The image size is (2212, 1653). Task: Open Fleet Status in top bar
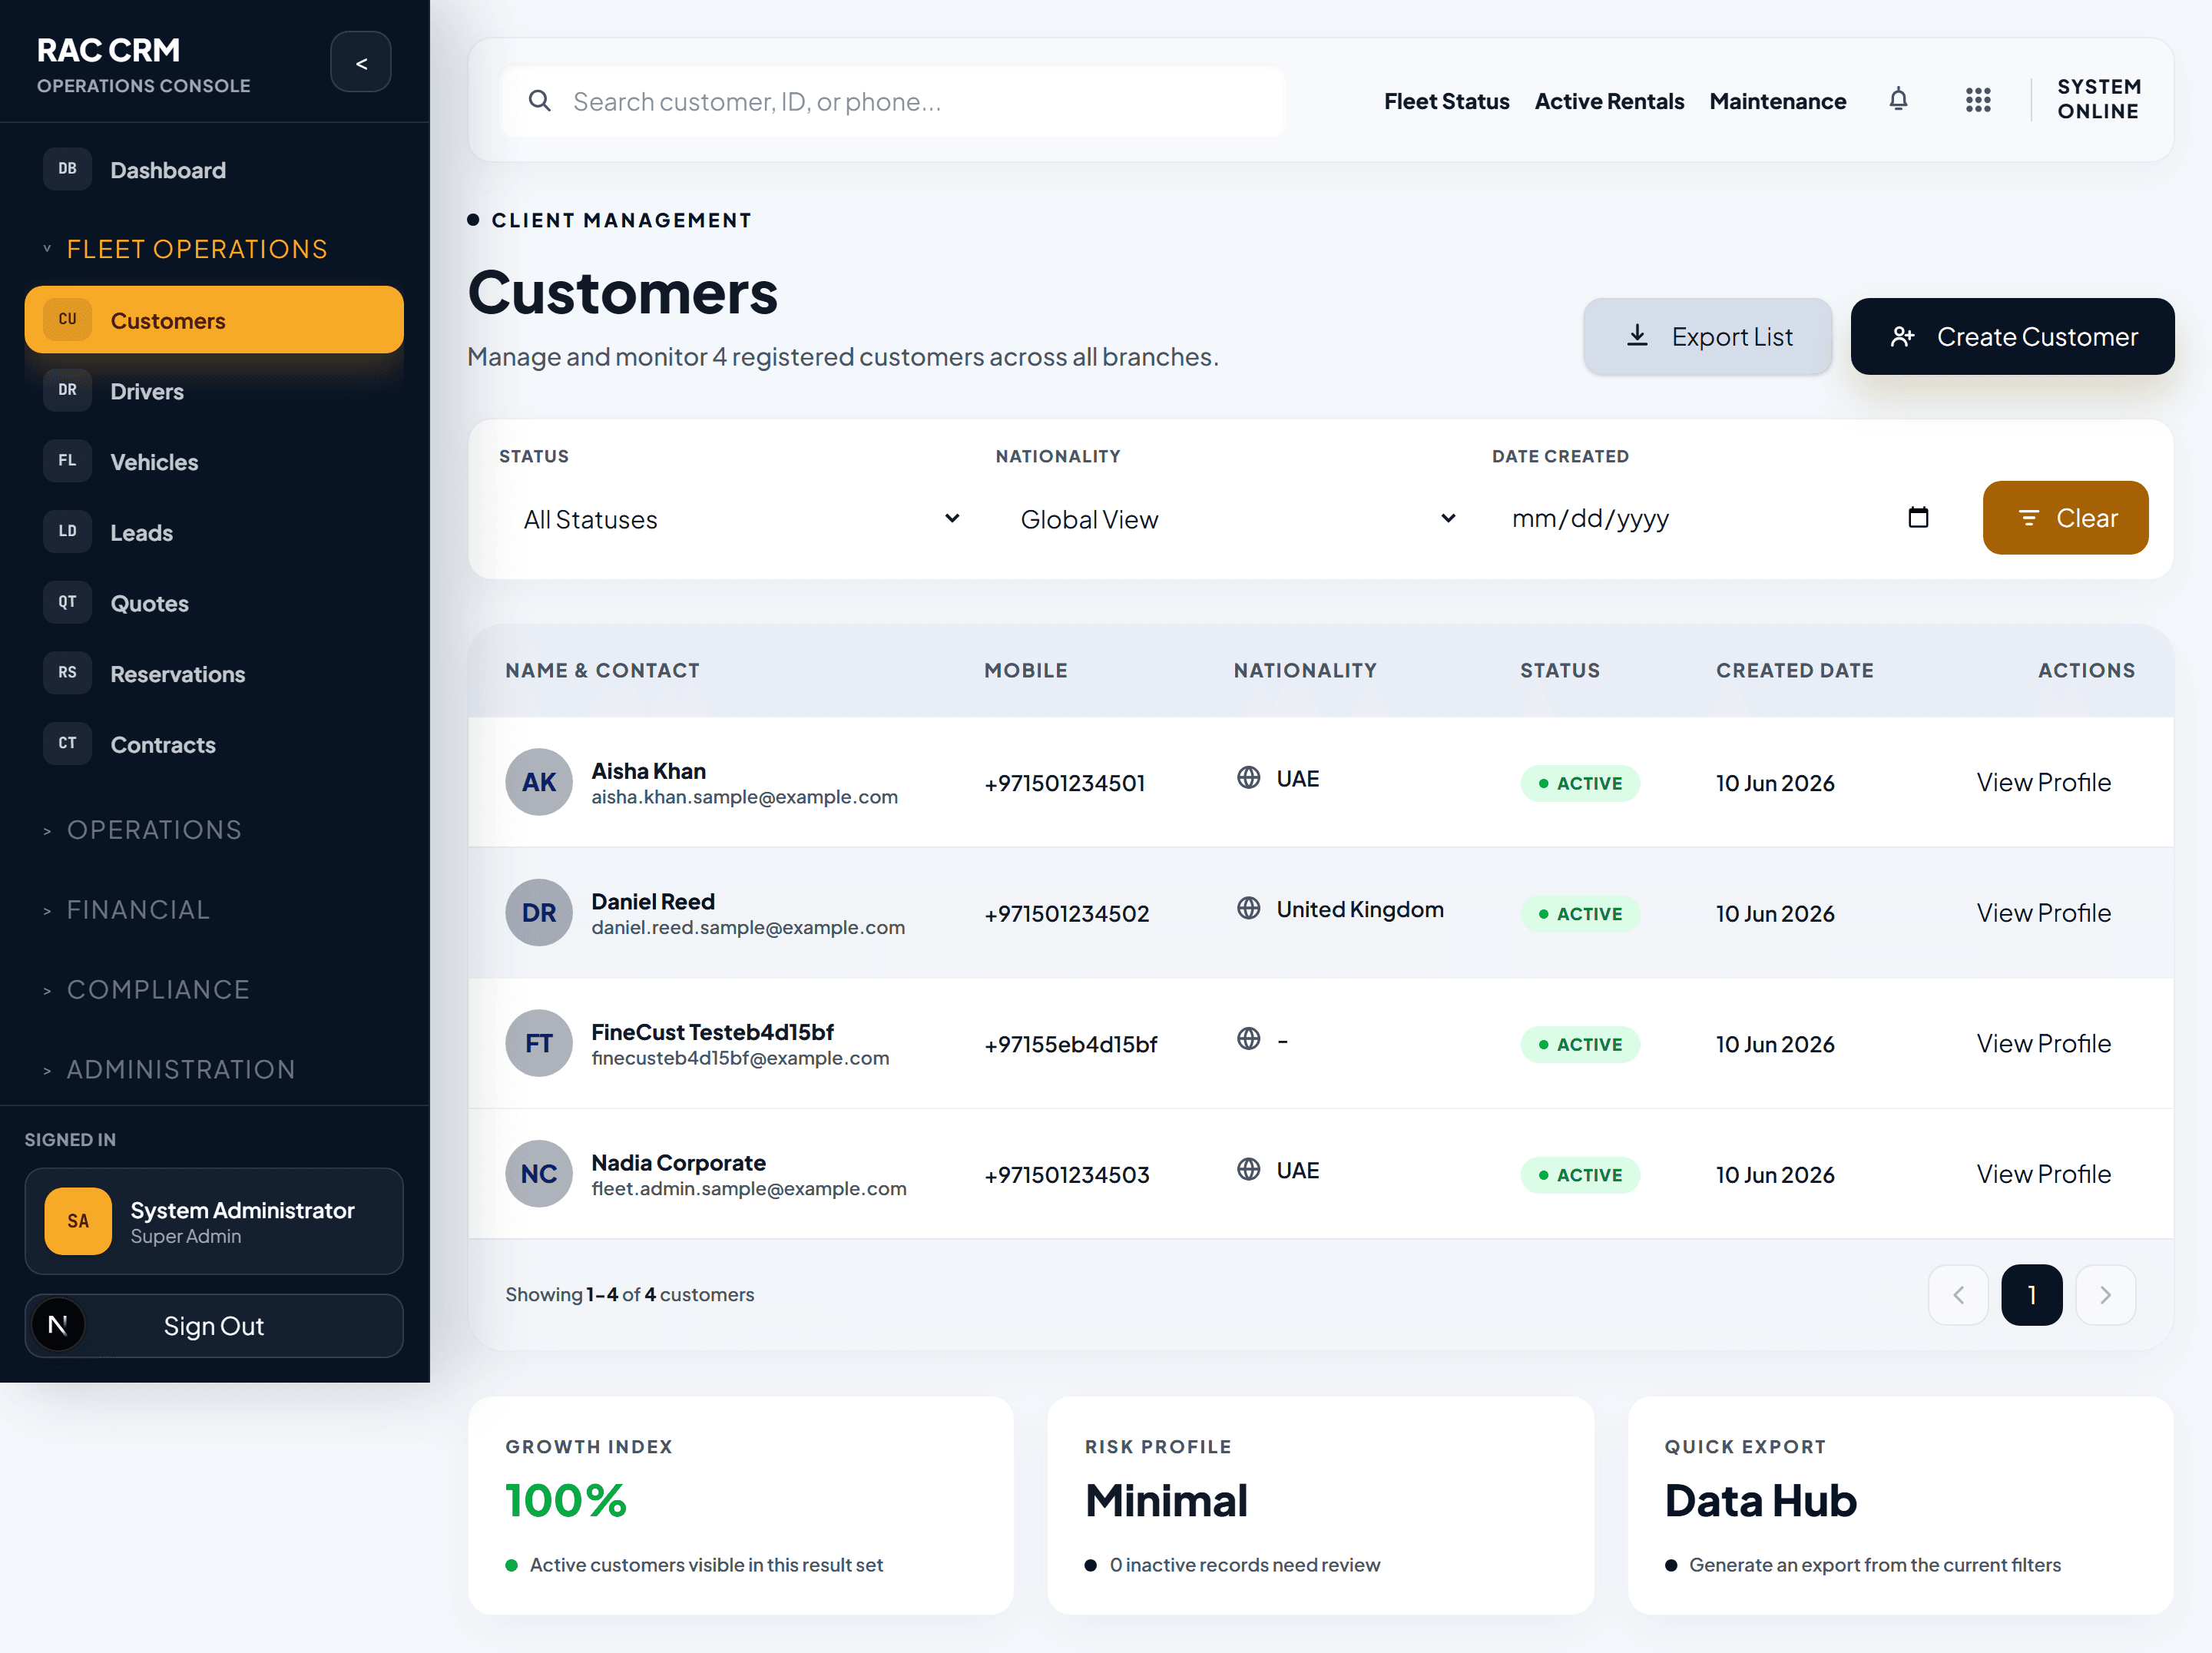click(x=1446, y=101)
